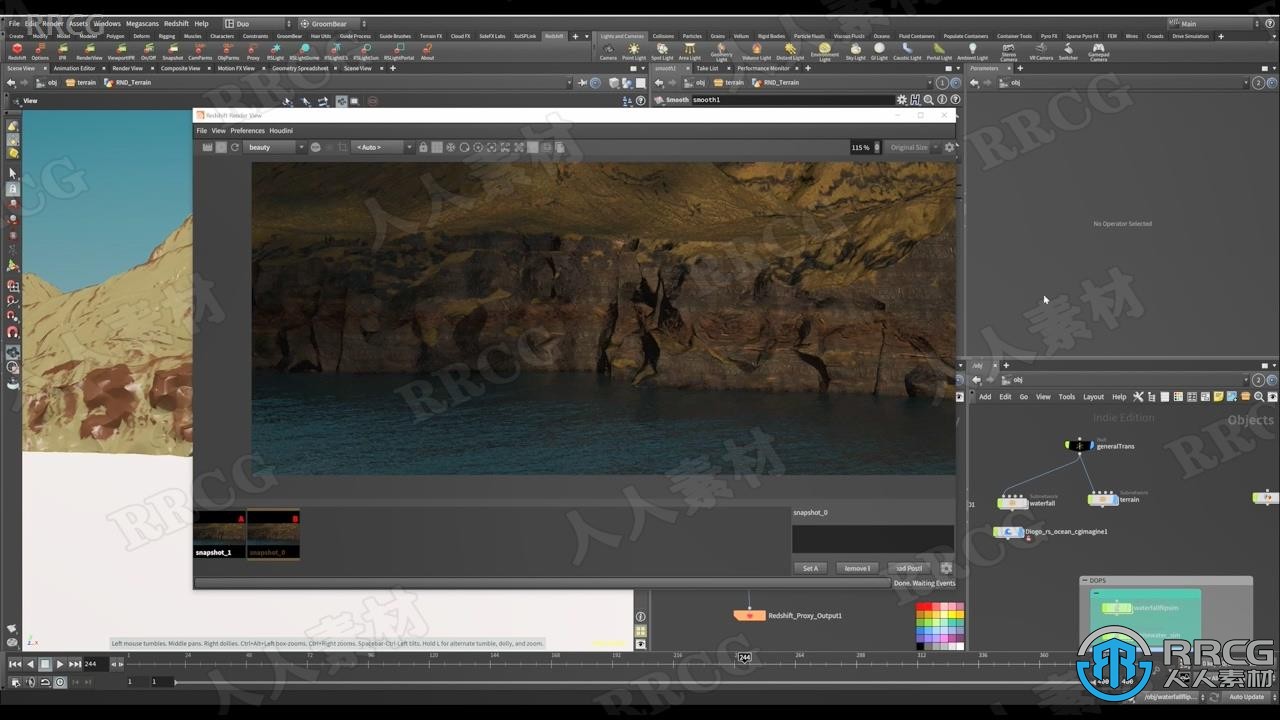Screen dimensions: 1280x720
Task: Create a Camera from Lights shelf
Action: point(608,50)
